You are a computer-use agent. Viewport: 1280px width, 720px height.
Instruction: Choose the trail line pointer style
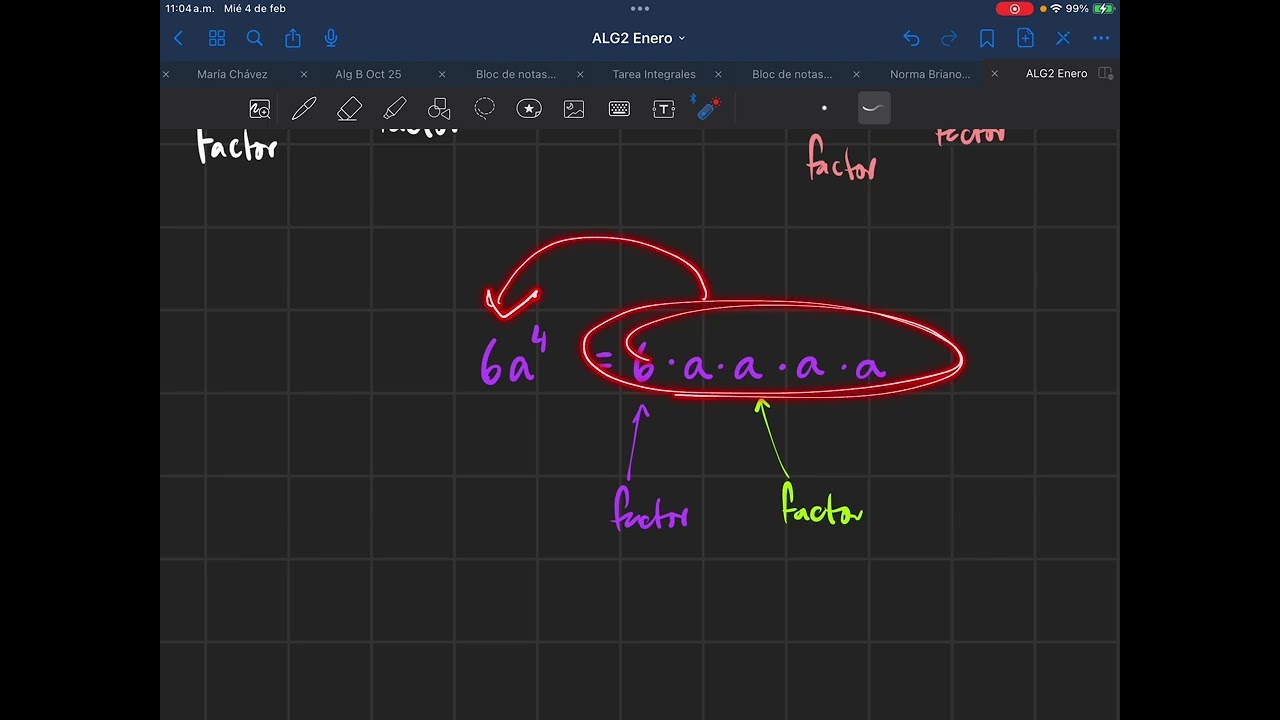pos(874,108)
